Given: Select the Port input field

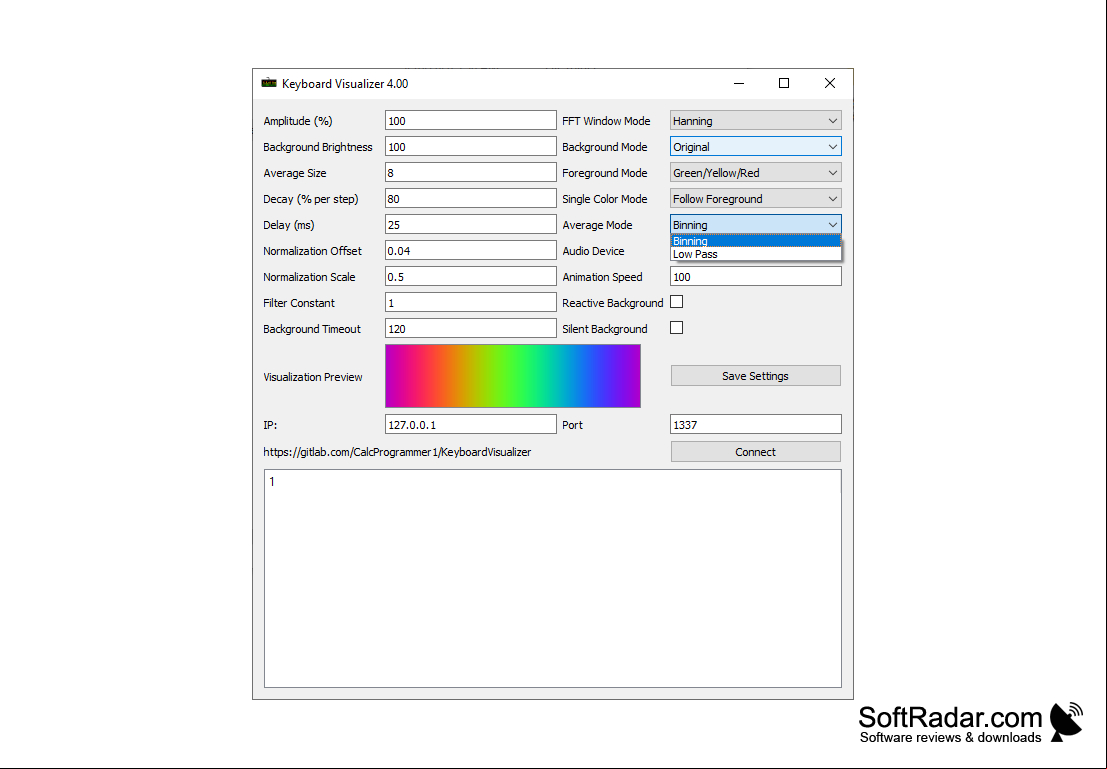Looking at the screenshot, I should pos(755,424).
